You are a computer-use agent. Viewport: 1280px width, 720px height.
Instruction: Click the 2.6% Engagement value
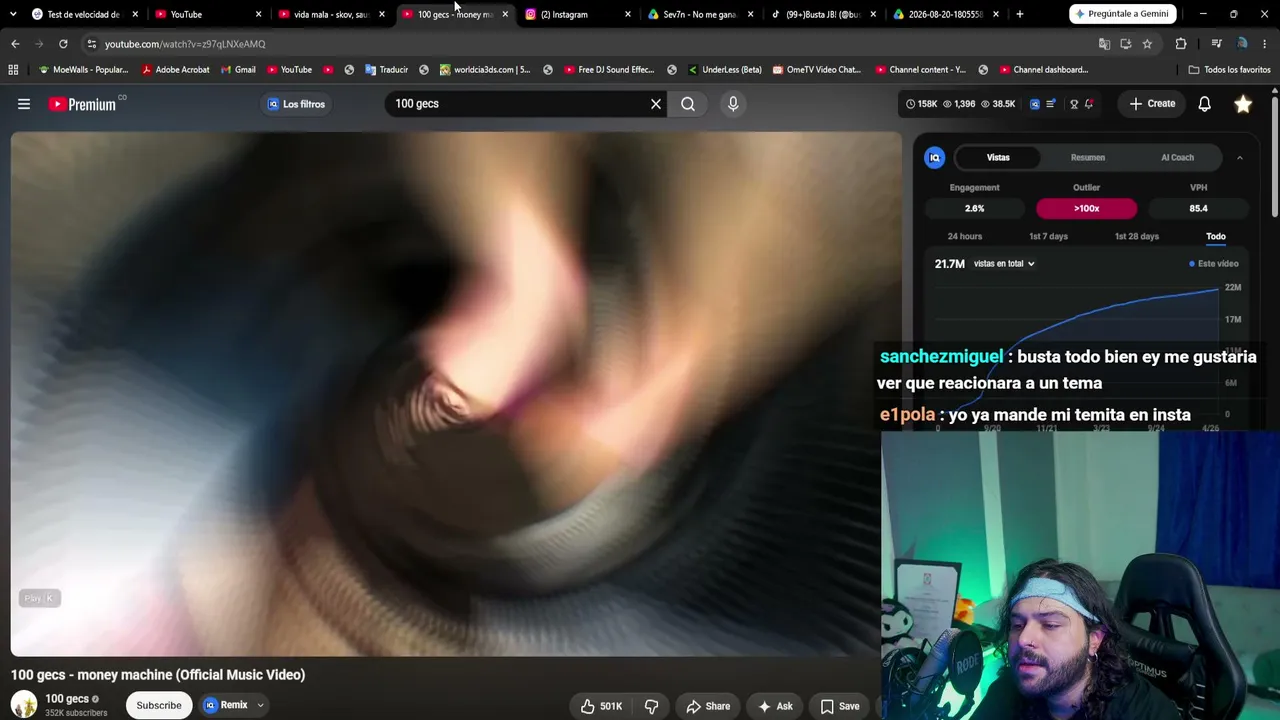click(974, 208)
